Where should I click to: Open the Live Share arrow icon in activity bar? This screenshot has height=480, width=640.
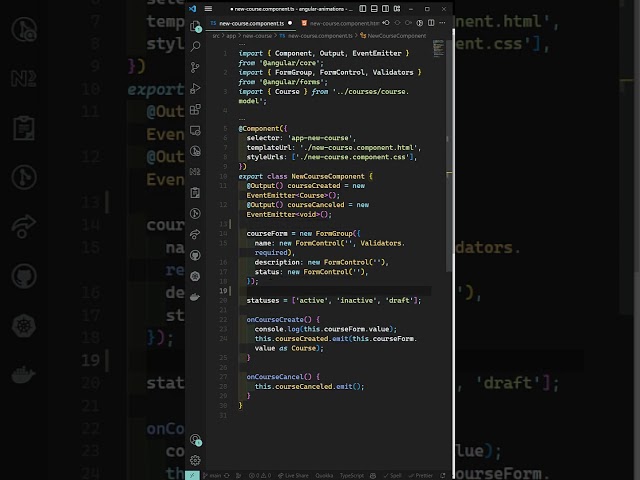(196, 234)
